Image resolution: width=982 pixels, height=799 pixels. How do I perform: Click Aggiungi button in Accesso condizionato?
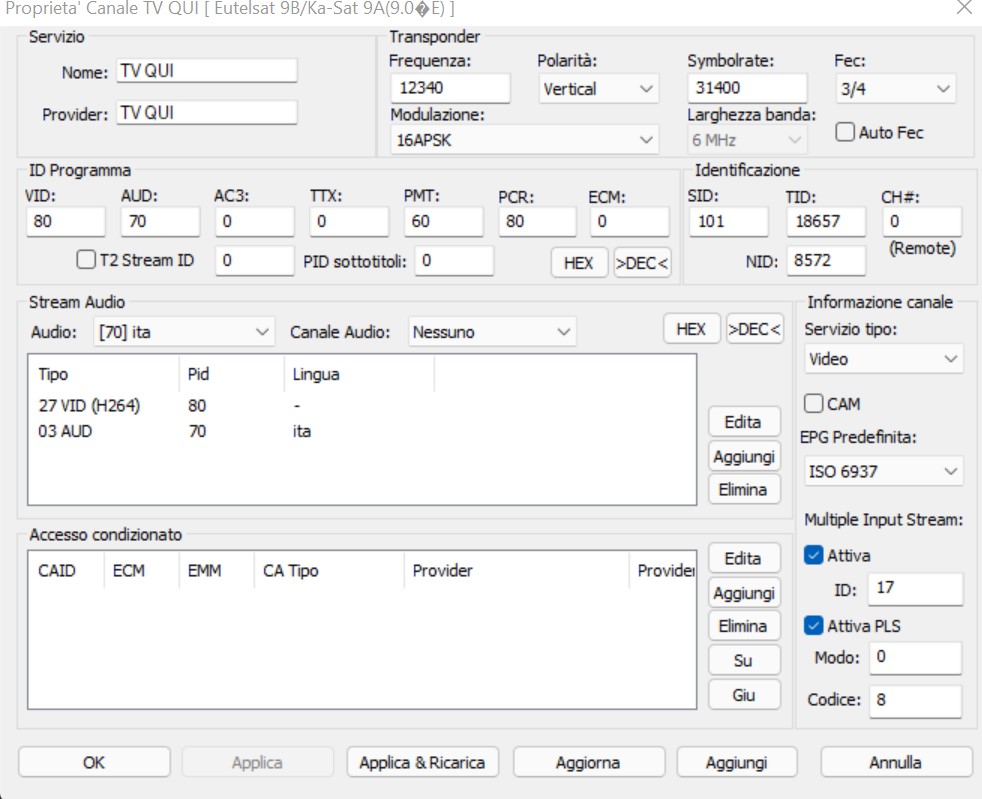coord(744,592)
